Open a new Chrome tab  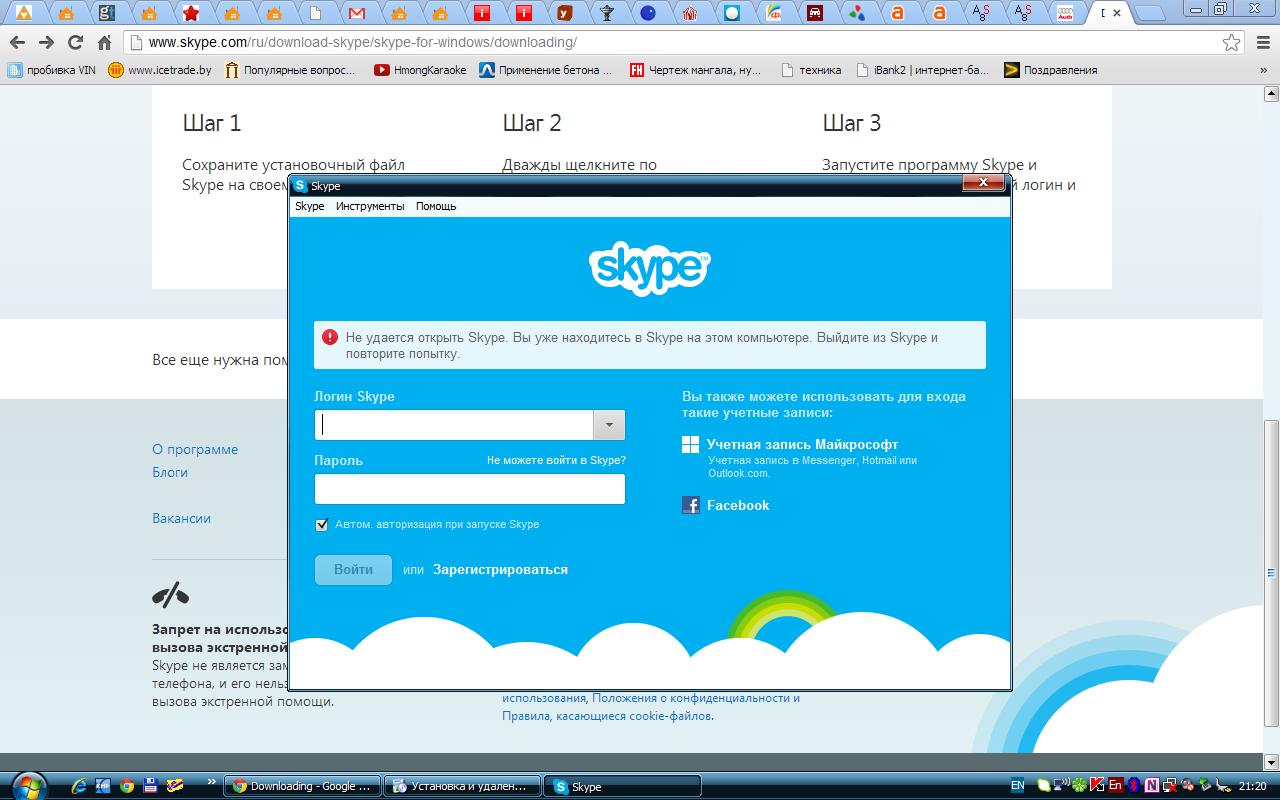1150,14
